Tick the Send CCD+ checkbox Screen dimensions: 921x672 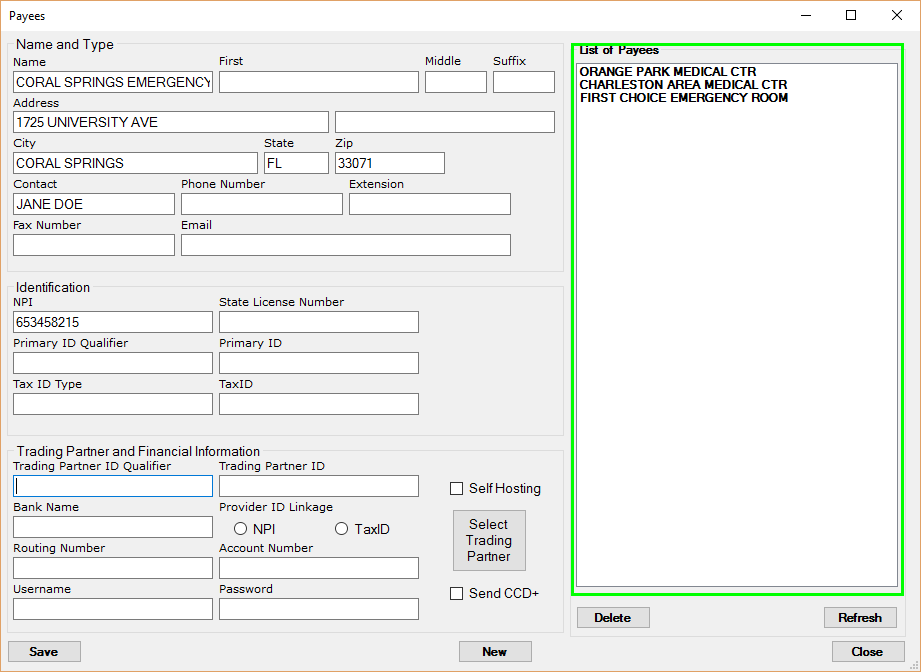click(x=457, y=594)
